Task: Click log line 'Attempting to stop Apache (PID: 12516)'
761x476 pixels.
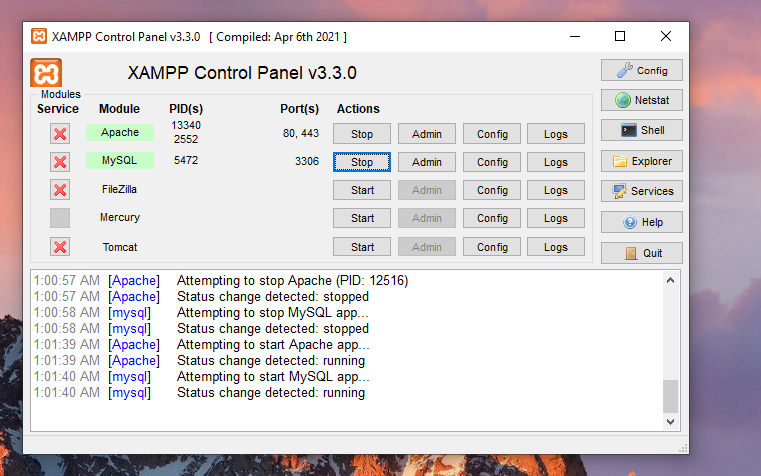Action: (293, 280)
